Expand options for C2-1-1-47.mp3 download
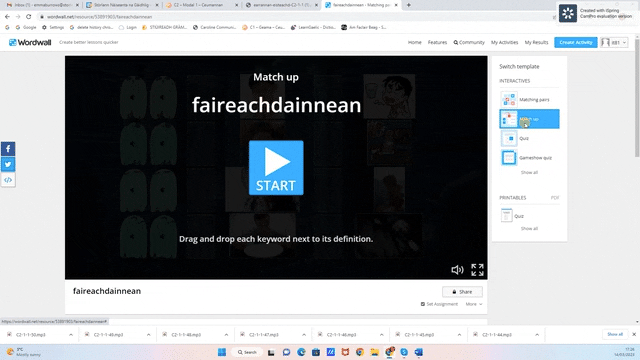Screen dimensions: 640x360 click(304, 335)
